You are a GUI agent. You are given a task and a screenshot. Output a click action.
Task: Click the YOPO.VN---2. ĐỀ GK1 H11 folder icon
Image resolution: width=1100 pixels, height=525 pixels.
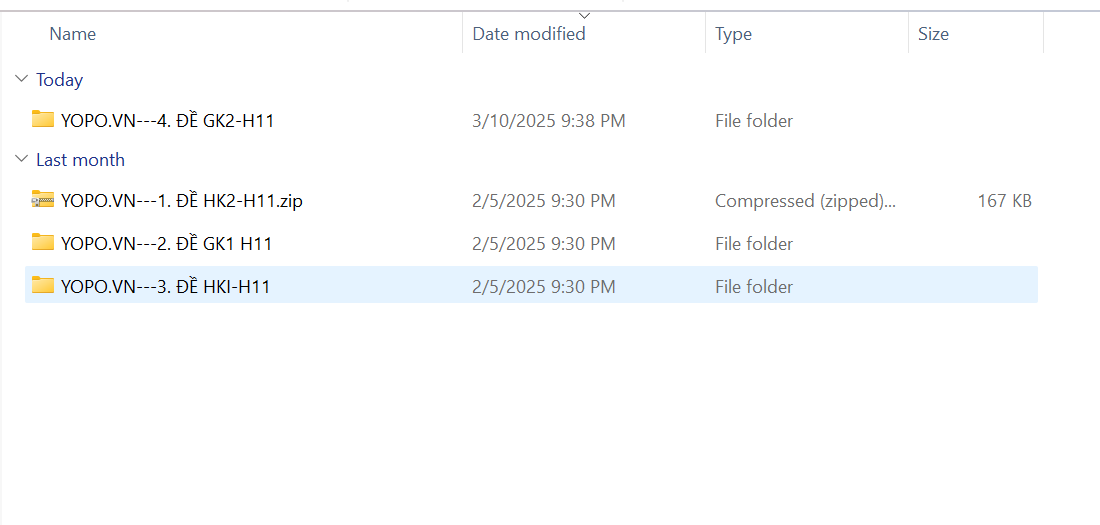(x=42, y=243)
